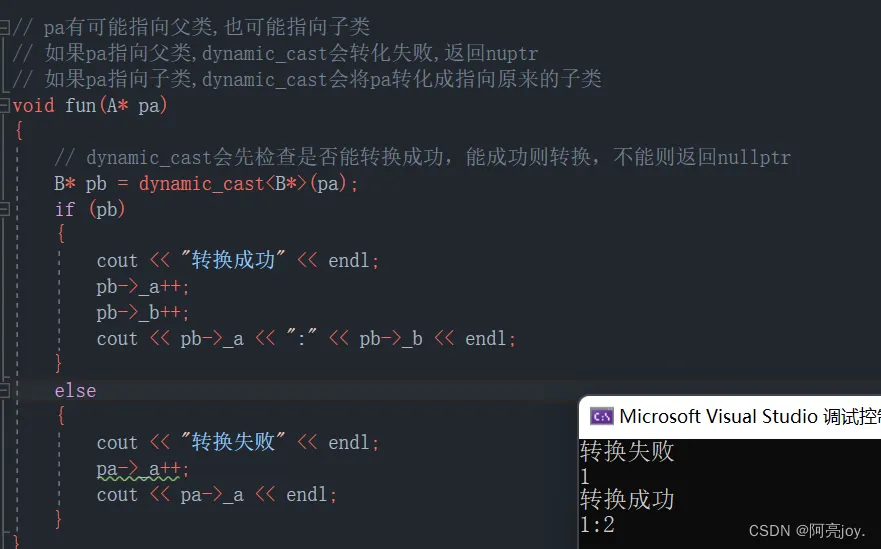Click the console output line "1:2"

597,525
